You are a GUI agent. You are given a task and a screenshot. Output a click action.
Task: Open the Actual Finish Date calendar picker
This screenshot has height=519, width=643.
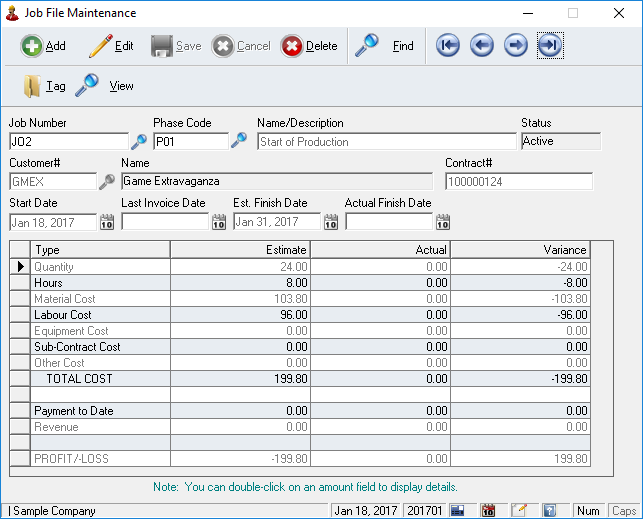pyautogui.click(x=443, y=222)
